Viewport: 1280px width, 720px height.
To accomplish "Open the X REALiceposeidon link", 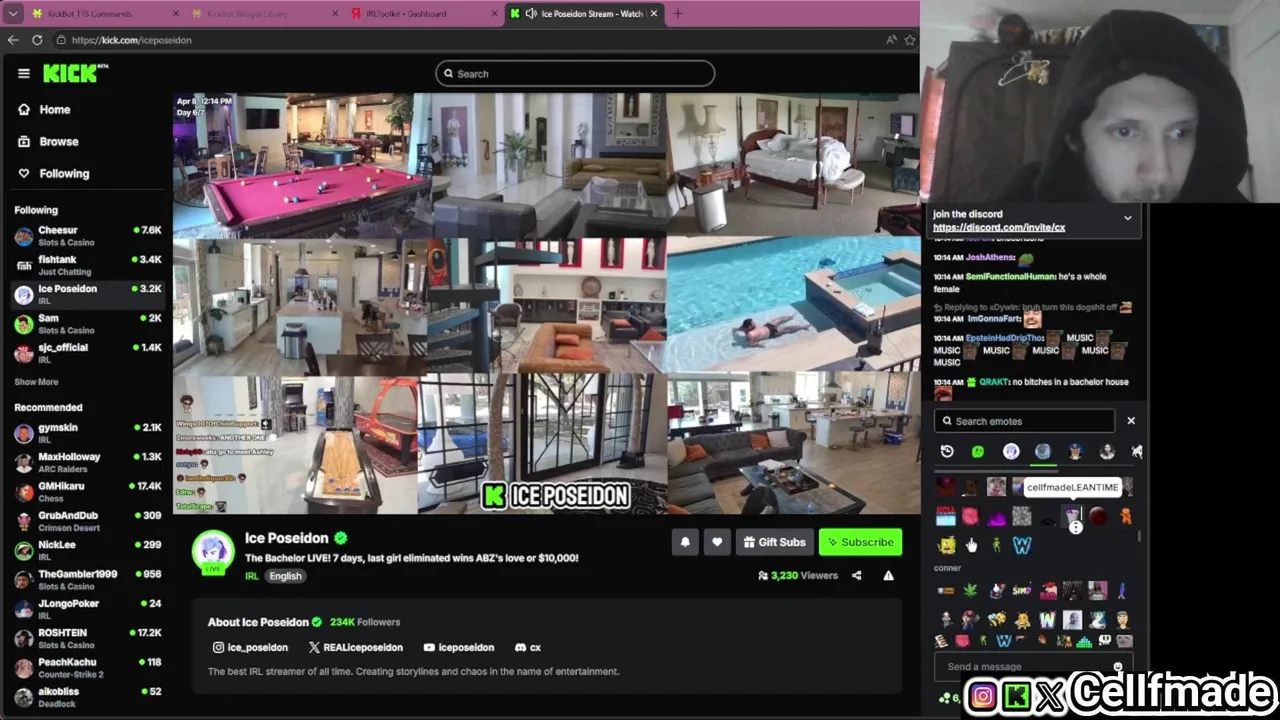I will coord(355,647).
